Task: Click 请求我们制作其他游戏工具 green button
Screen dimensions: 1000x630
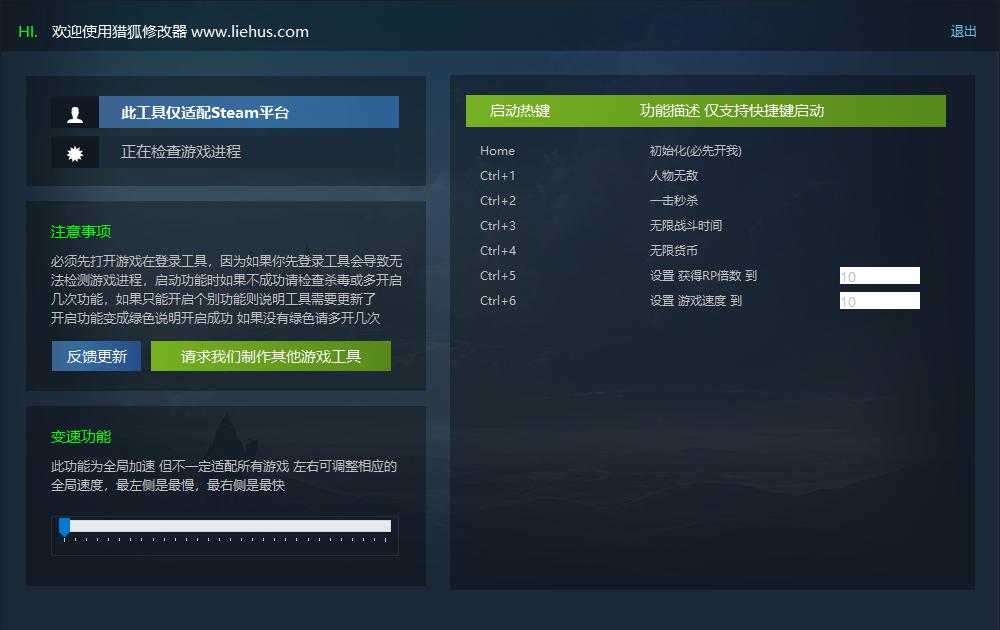Action: click(271, 356)
